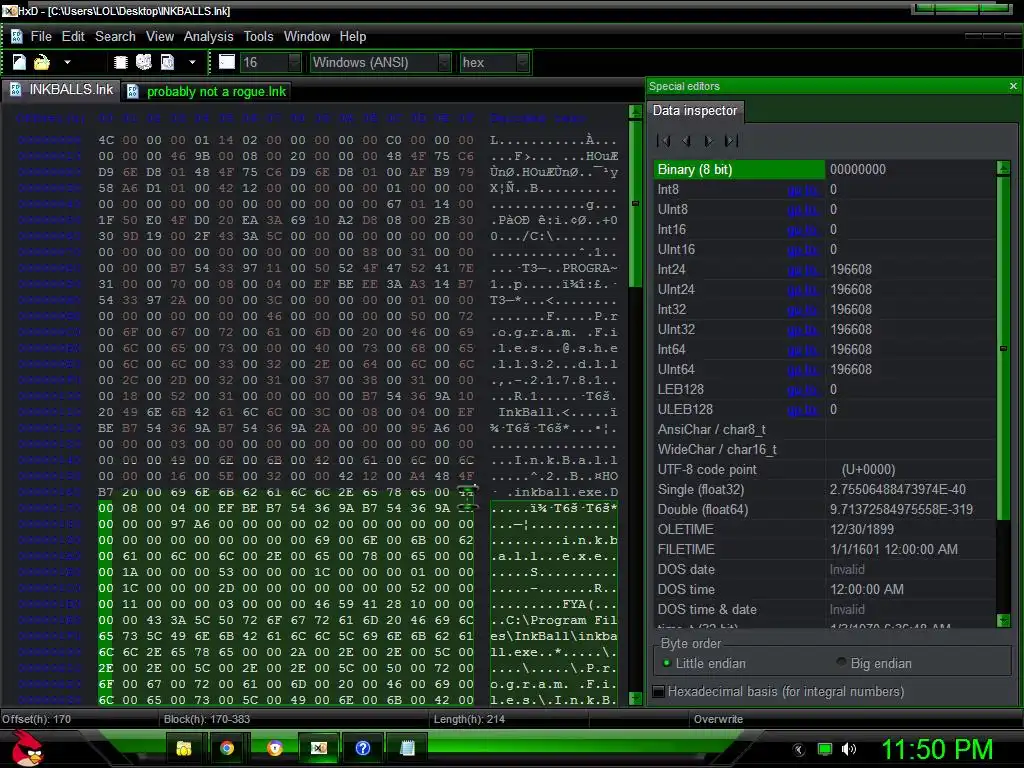Click the OLETIME value 12/30/1899
Viewport: 1024px width, 768px height.
pos(862,530)
